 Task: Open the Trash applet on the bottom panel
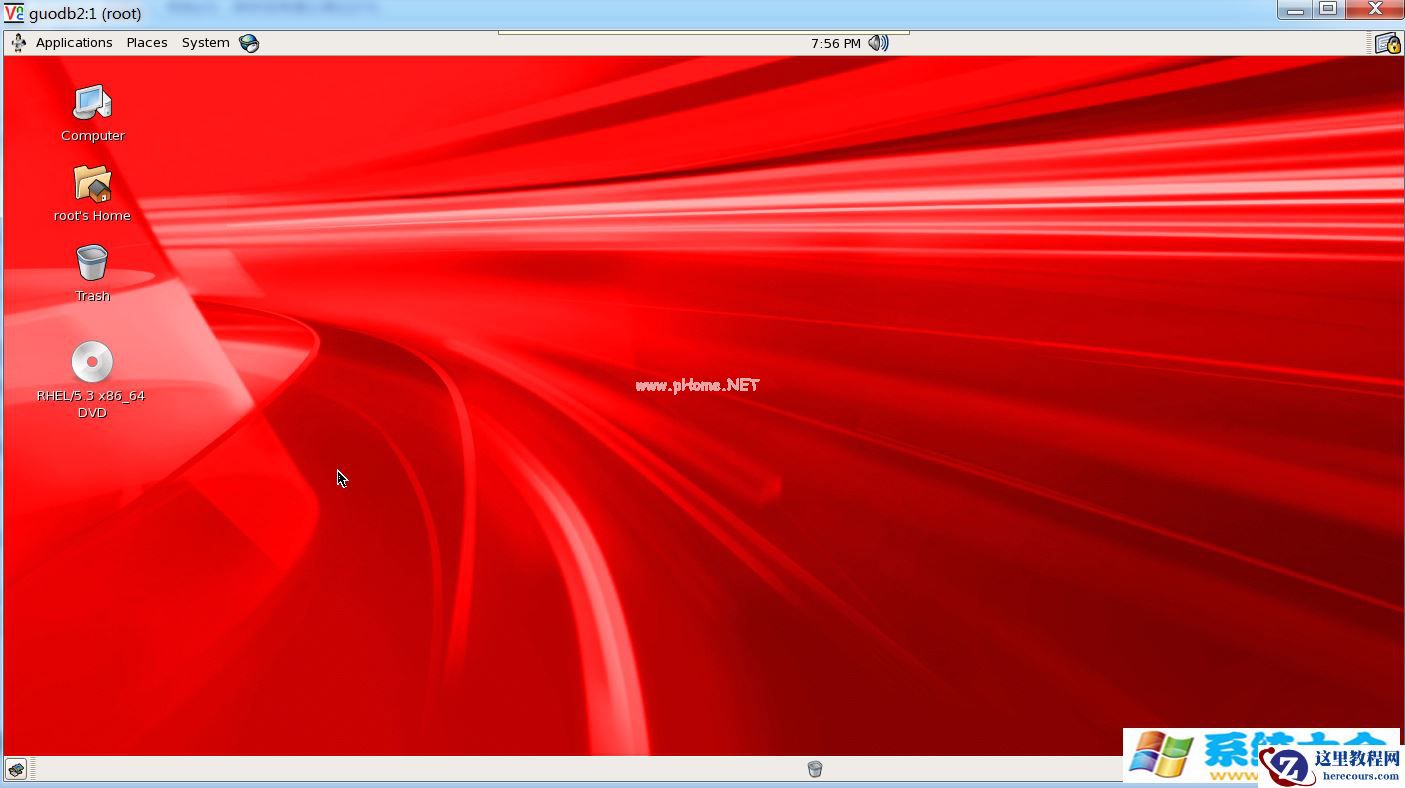814,768
